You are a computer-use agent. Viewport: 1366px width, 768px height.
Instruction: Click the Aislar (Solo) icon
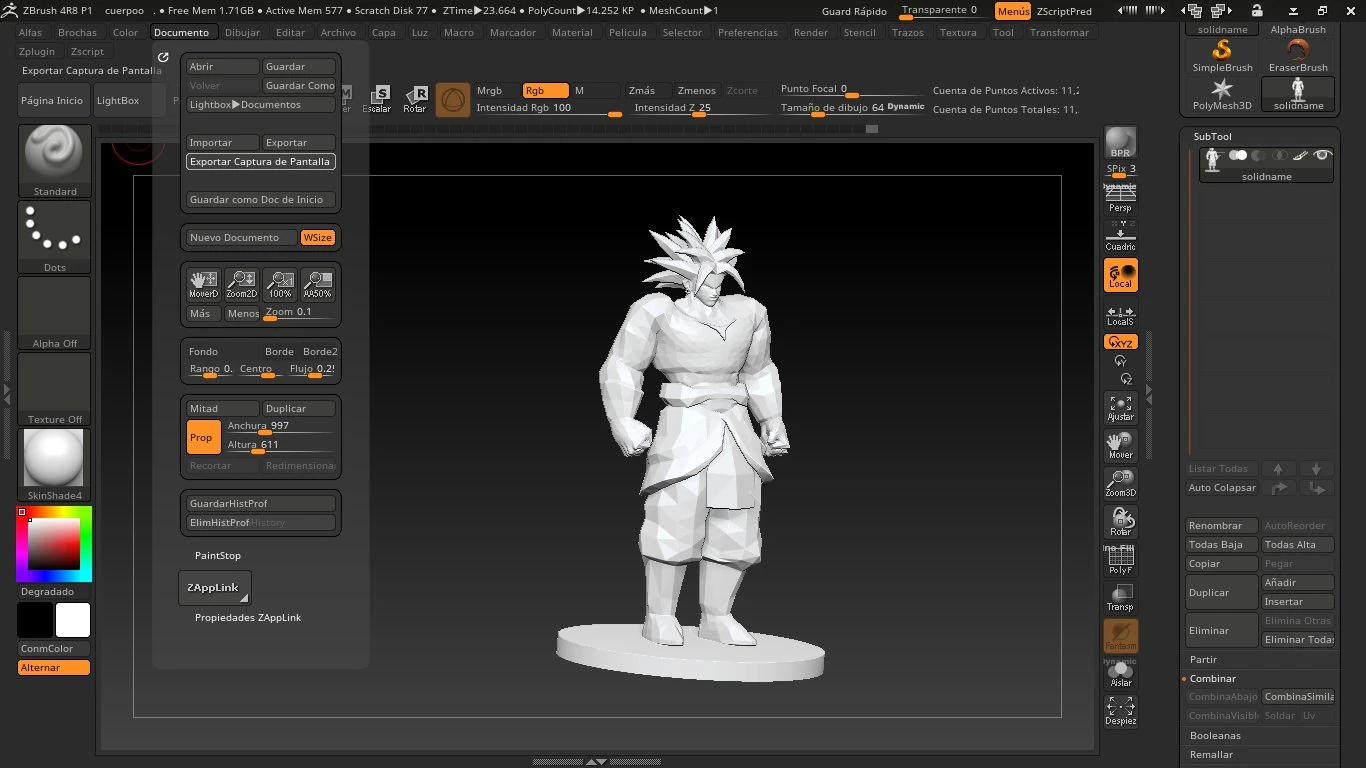[1121, 674]
